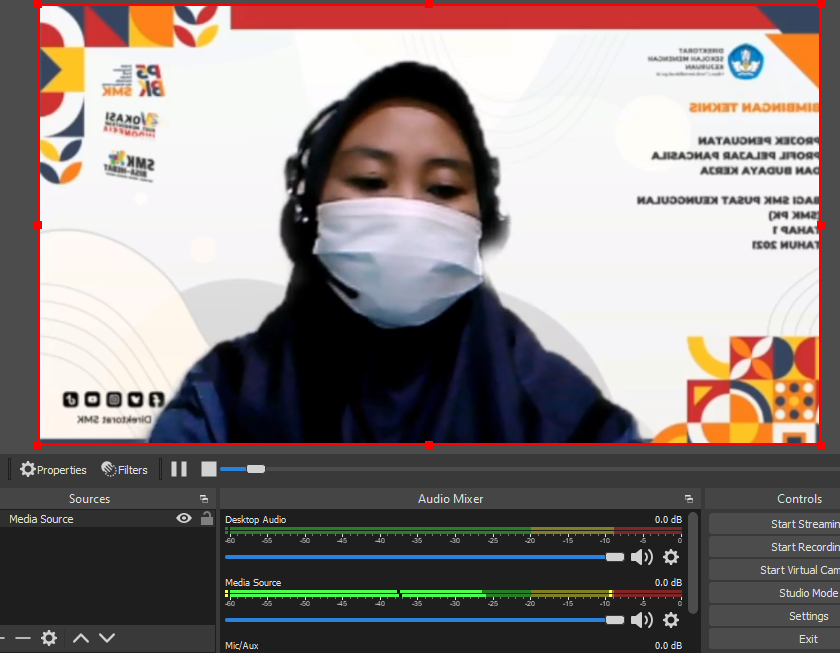The height and width of the screenshot is (653, 840).
Task: Click the left-middle resize handle of preview
Action: click(38, 225)
